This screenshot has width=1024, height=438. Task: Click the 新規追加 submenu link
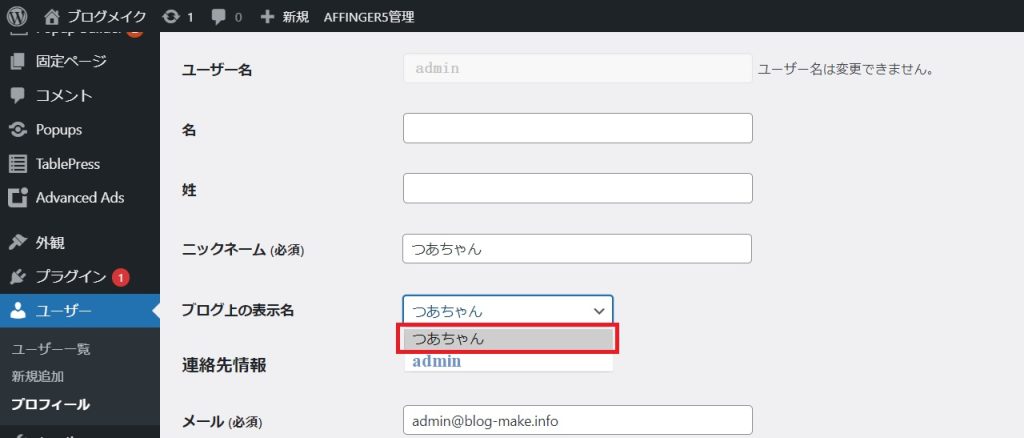tap(37, 377)
